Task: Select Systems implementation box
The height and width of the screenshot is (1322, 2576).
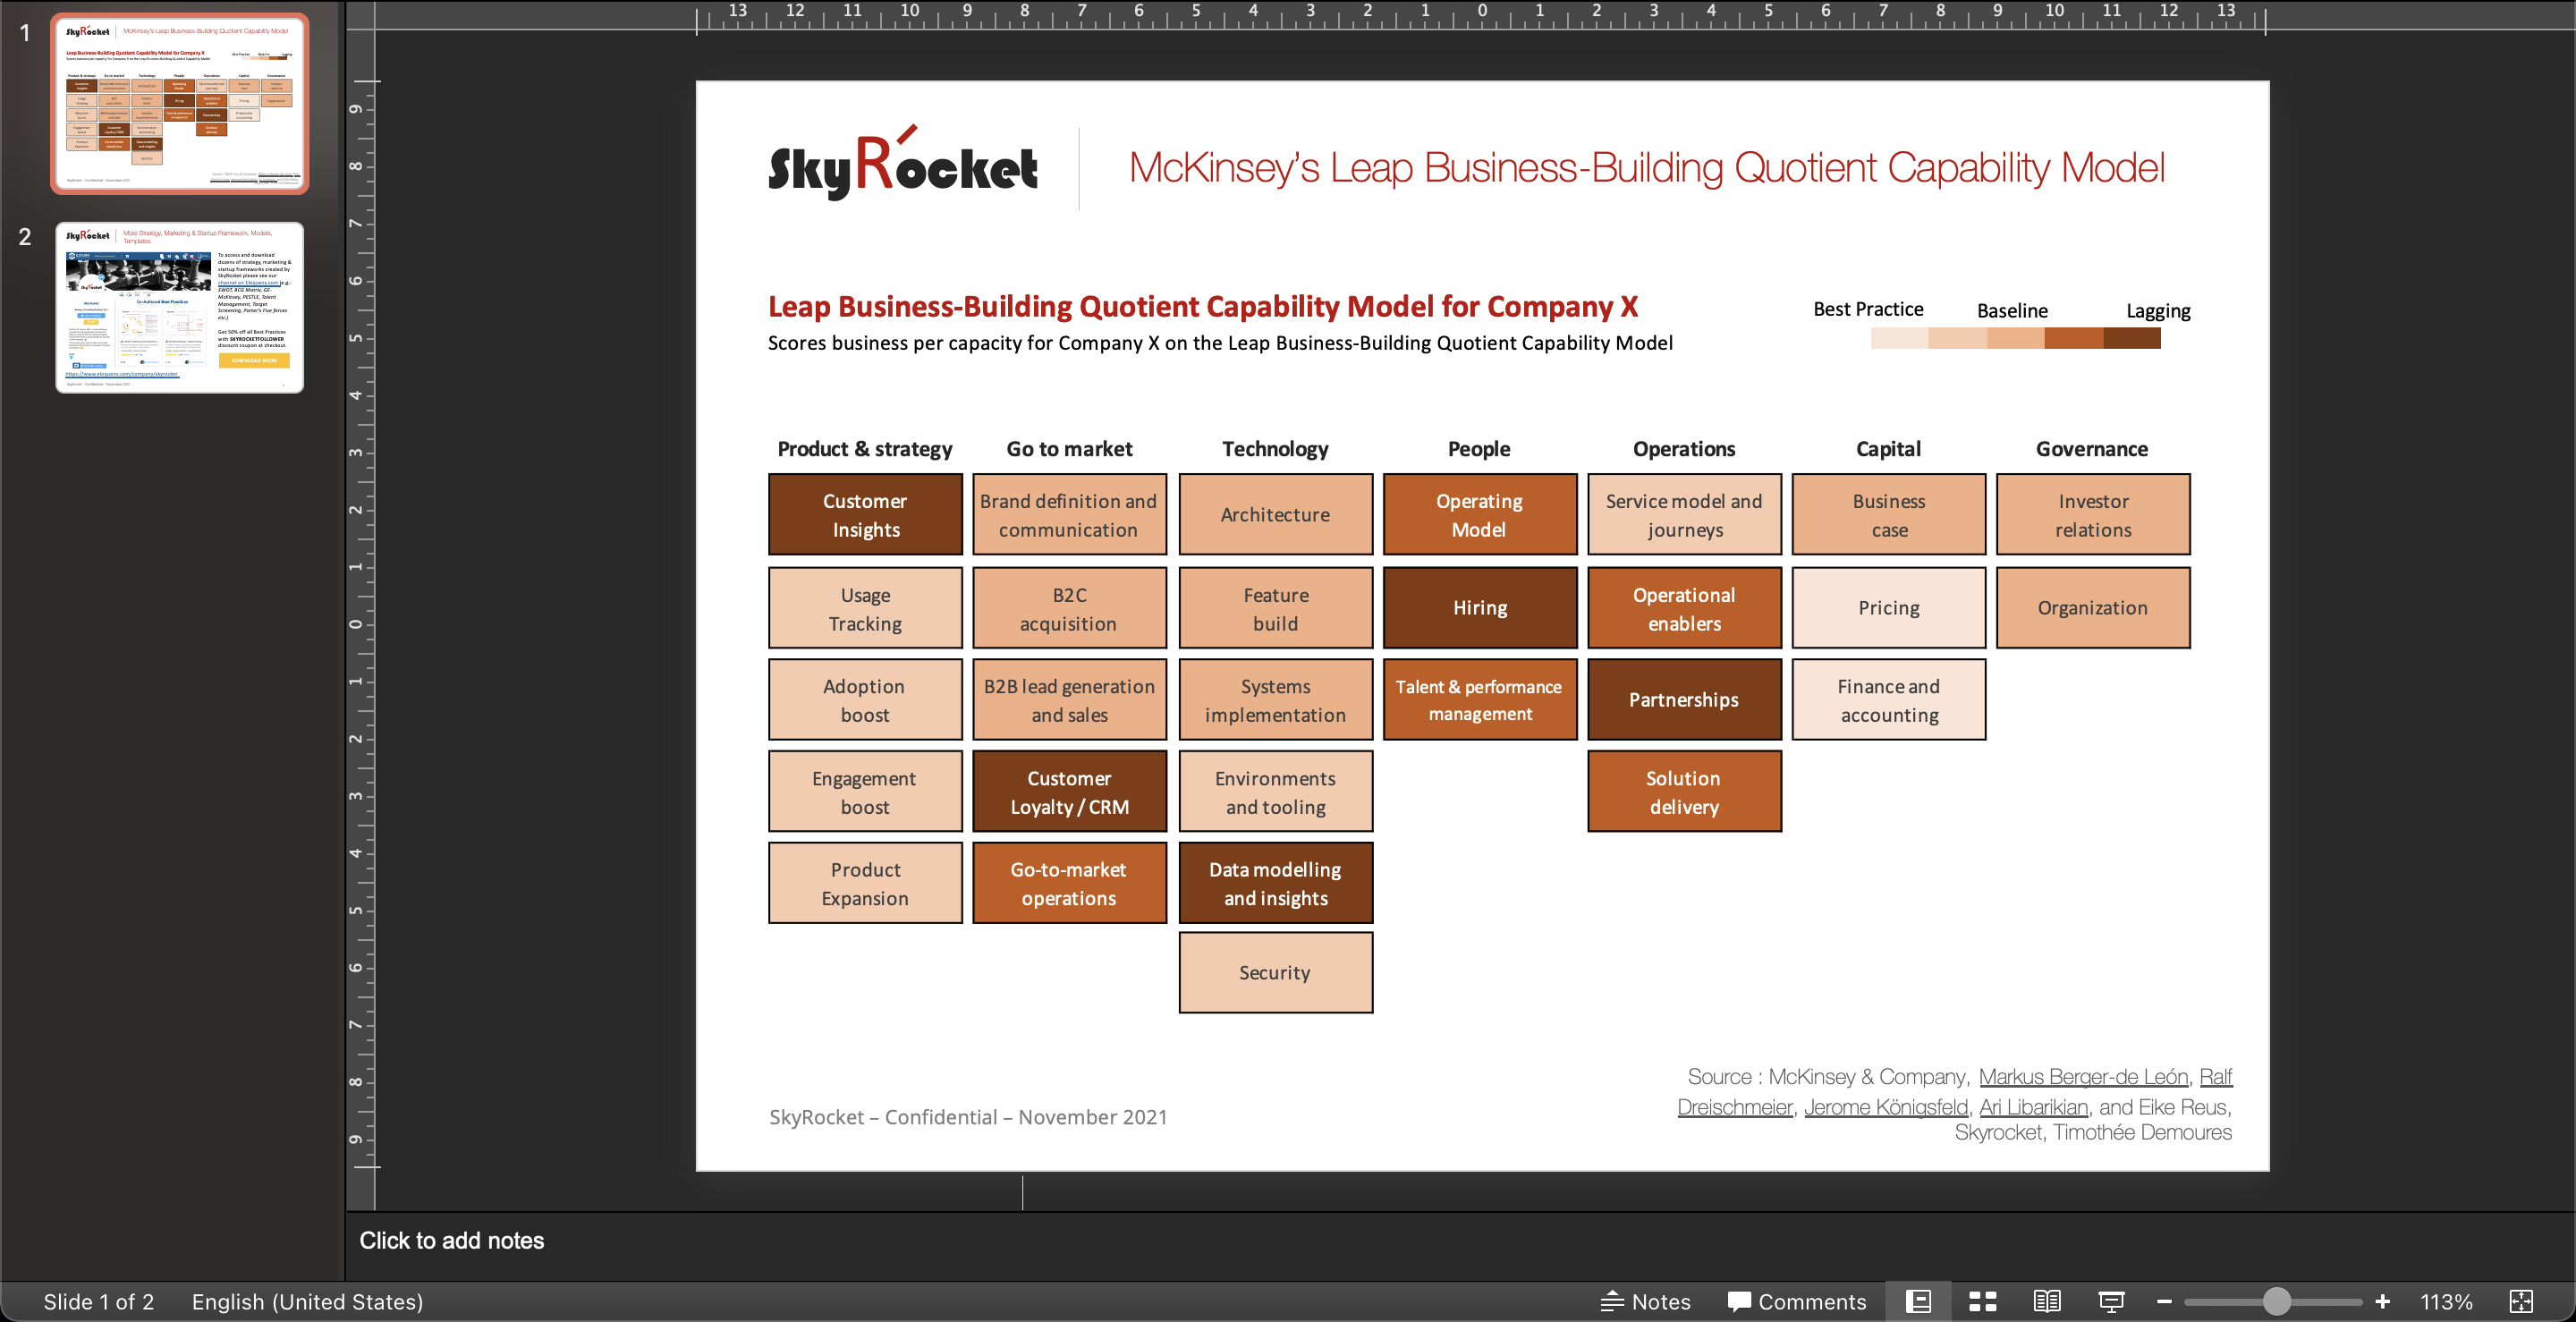Action: [x=1275, y=700]
